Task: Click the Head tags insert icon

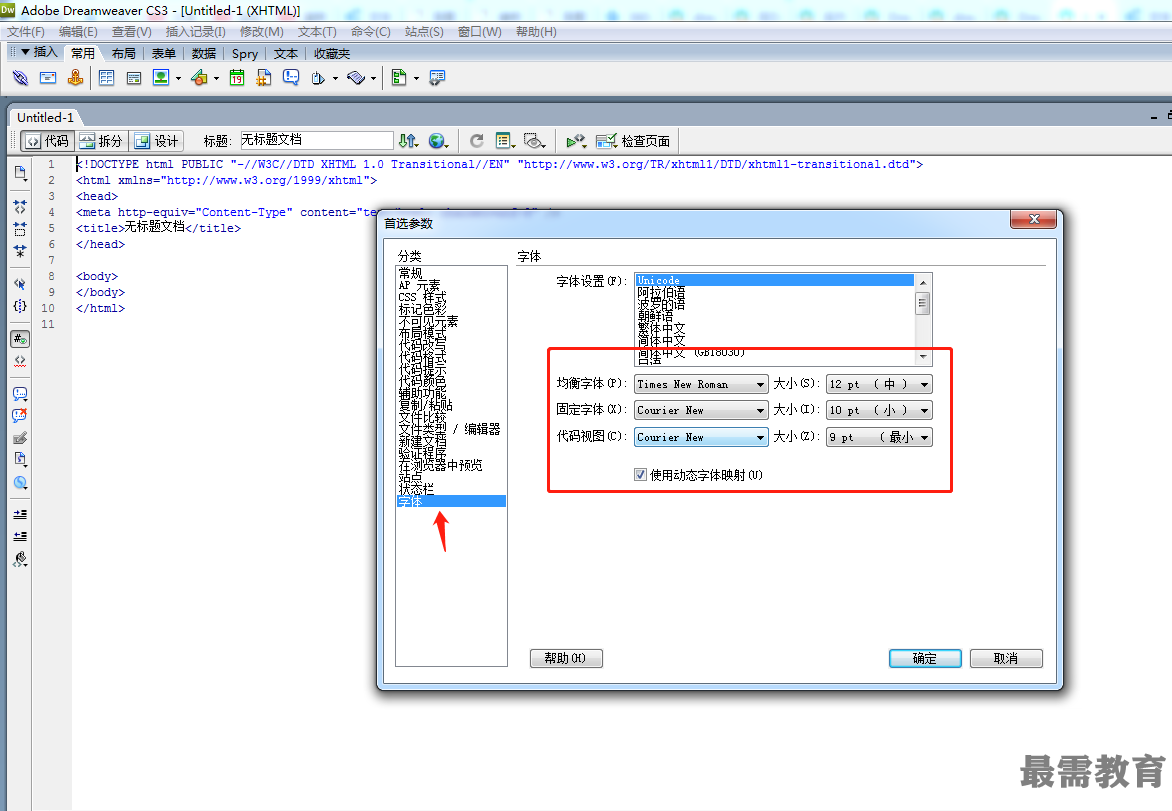Action: (318, 78)
